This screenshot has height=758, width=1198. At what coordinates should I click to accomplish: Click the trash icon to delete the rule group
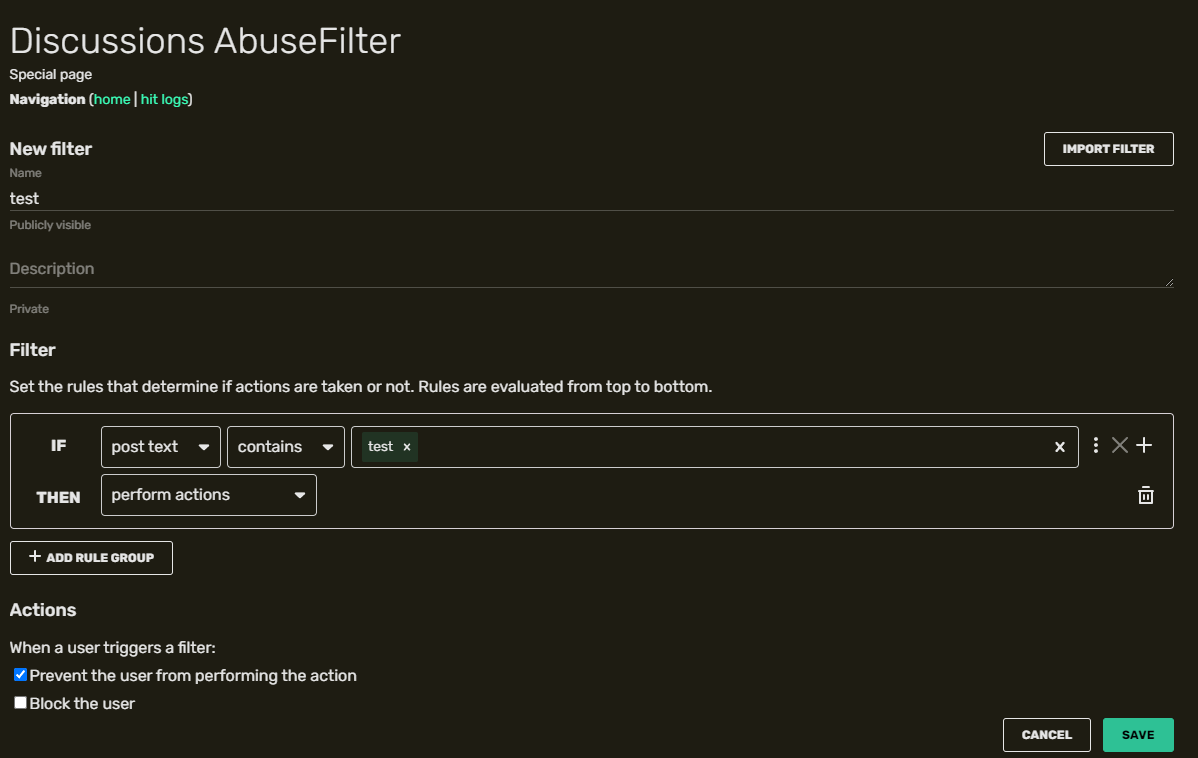tap(1146, 495)
